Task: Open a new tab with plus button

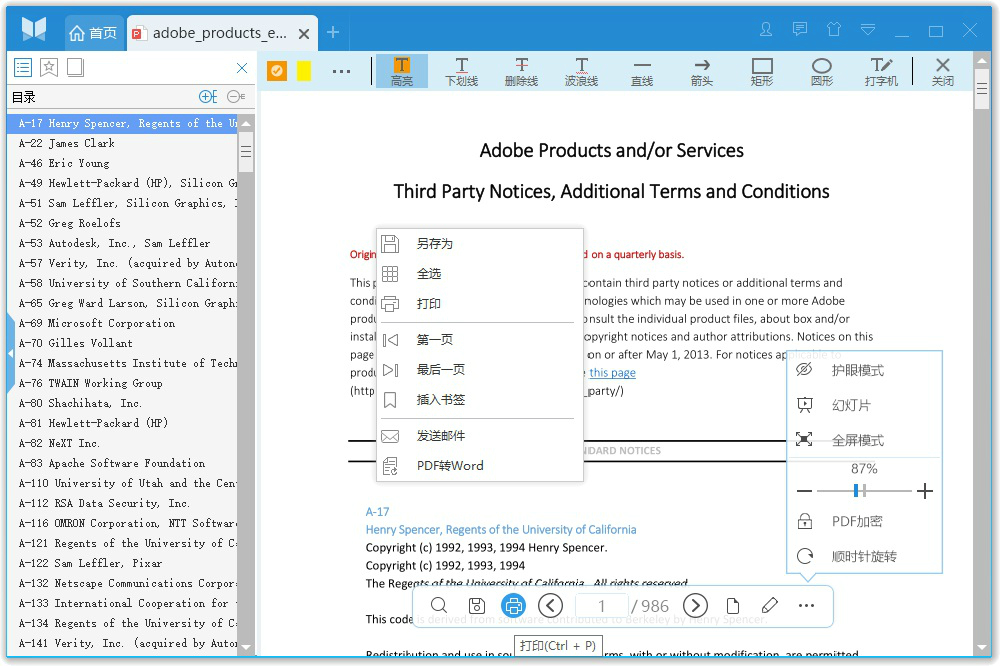Action: pyautogui.click(x=333, y=32)
